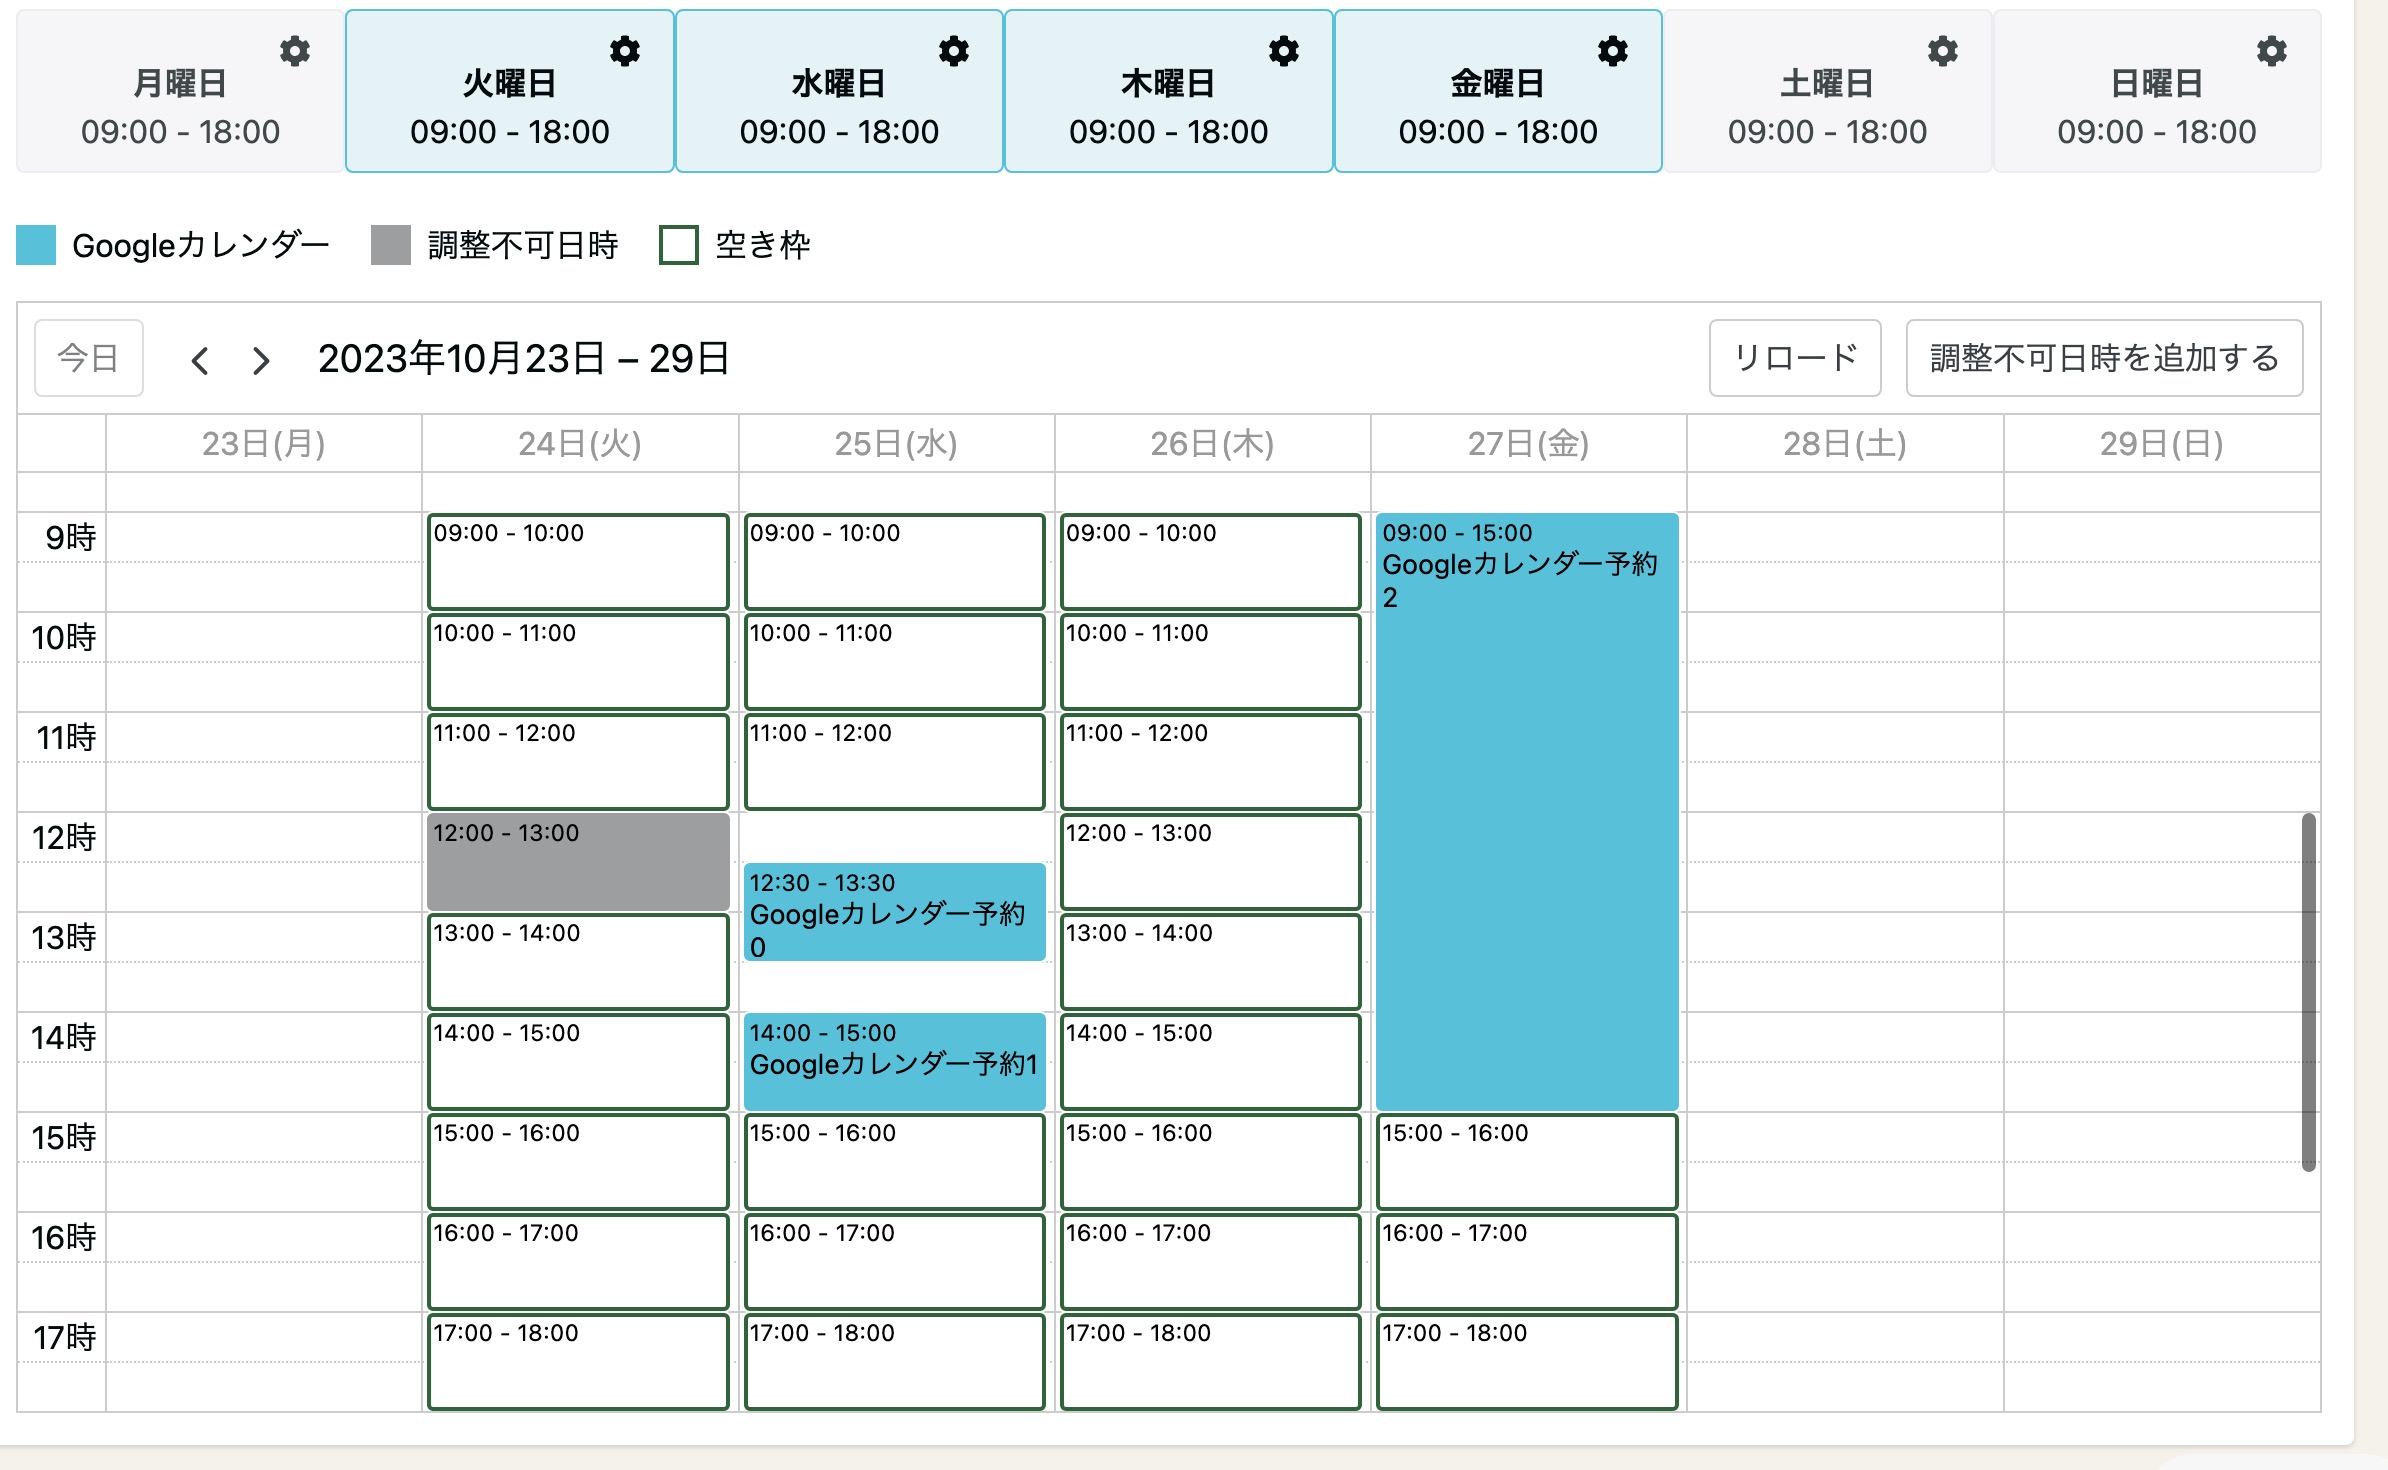Click the 今日 button

89,358
